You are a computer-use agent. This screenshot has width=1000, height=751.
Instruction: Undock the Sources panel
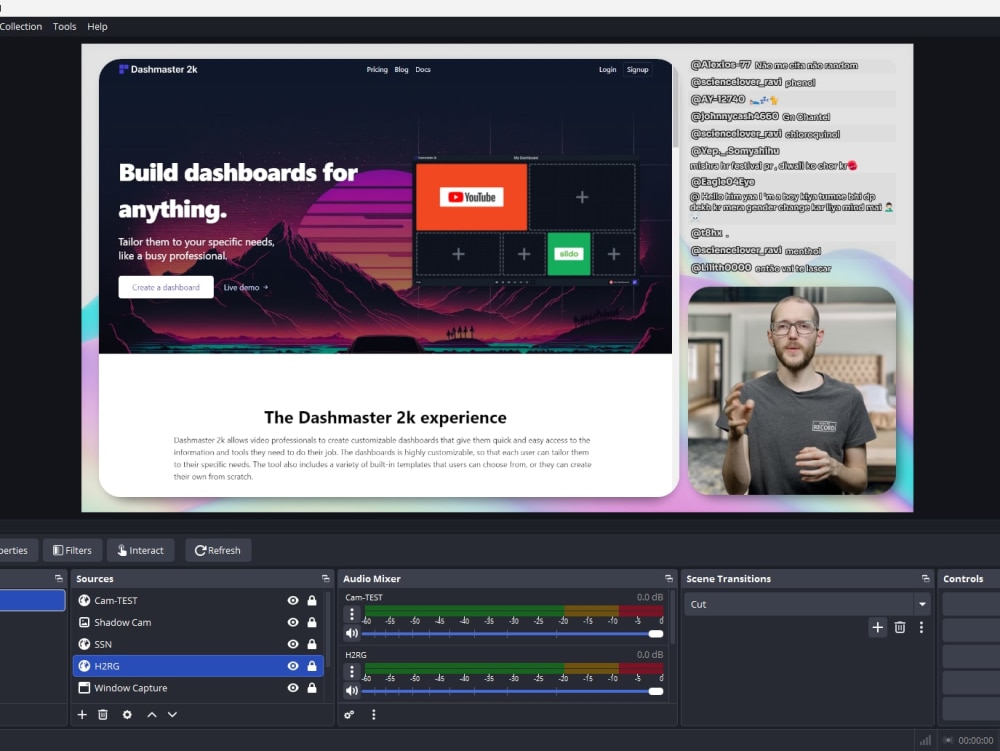click(x=325, y=578)
